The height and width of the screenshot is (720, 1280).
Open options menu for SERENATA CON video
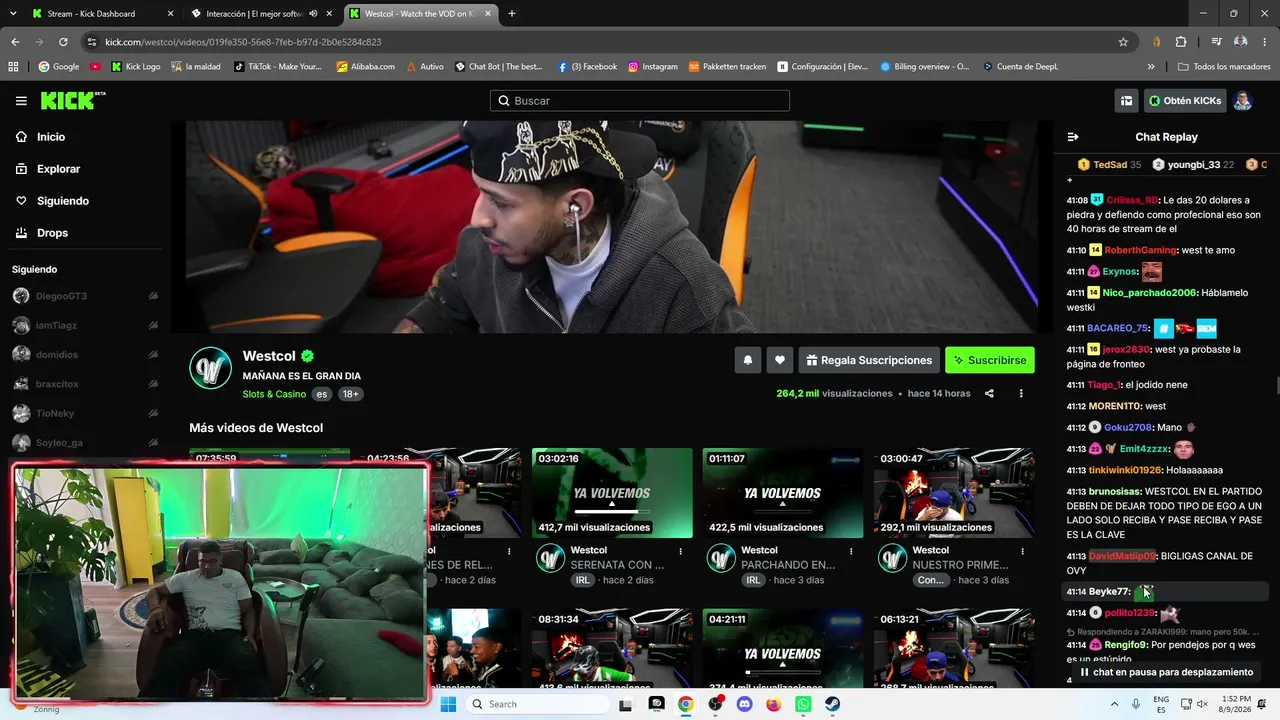(681, 551)
